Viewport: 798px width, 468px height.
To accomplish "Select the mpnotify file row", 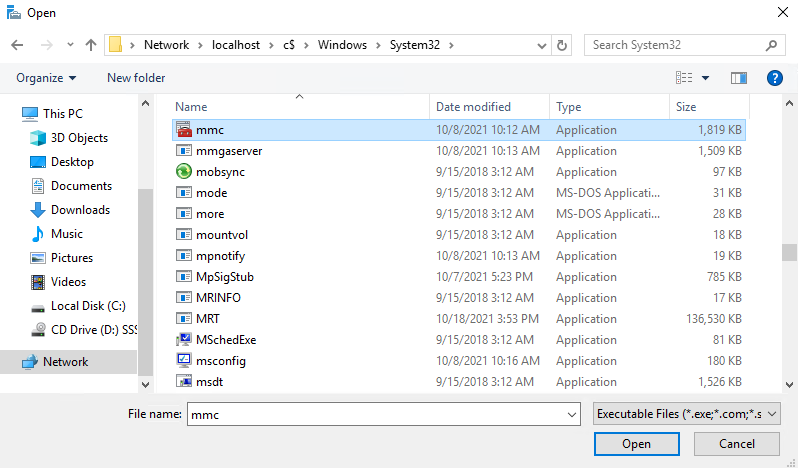I will click(459, 255).
